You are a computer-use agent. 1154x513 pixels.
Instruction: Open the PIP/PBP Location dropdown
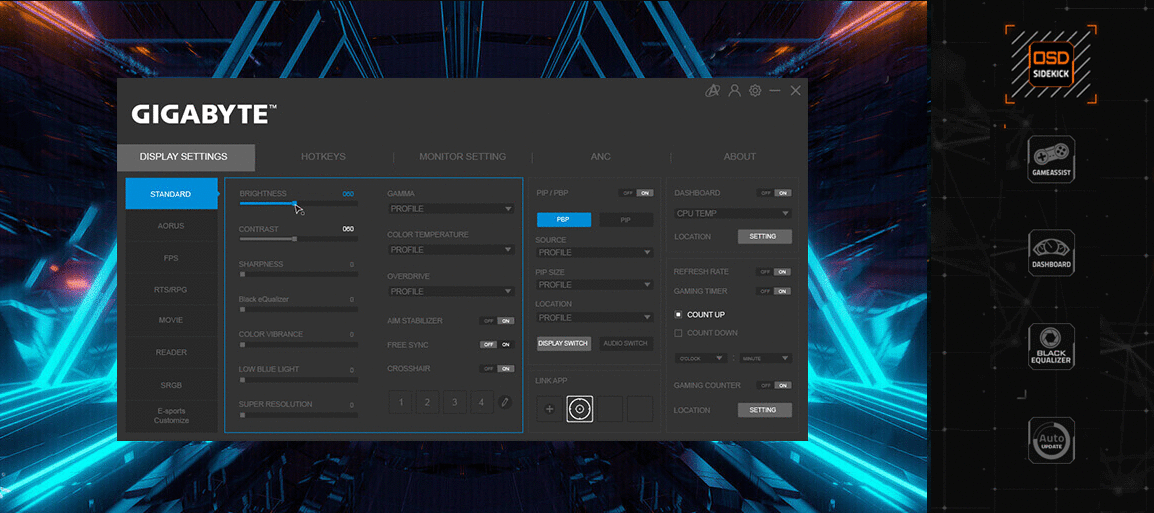pyautogui.click(x=595, y=317)
